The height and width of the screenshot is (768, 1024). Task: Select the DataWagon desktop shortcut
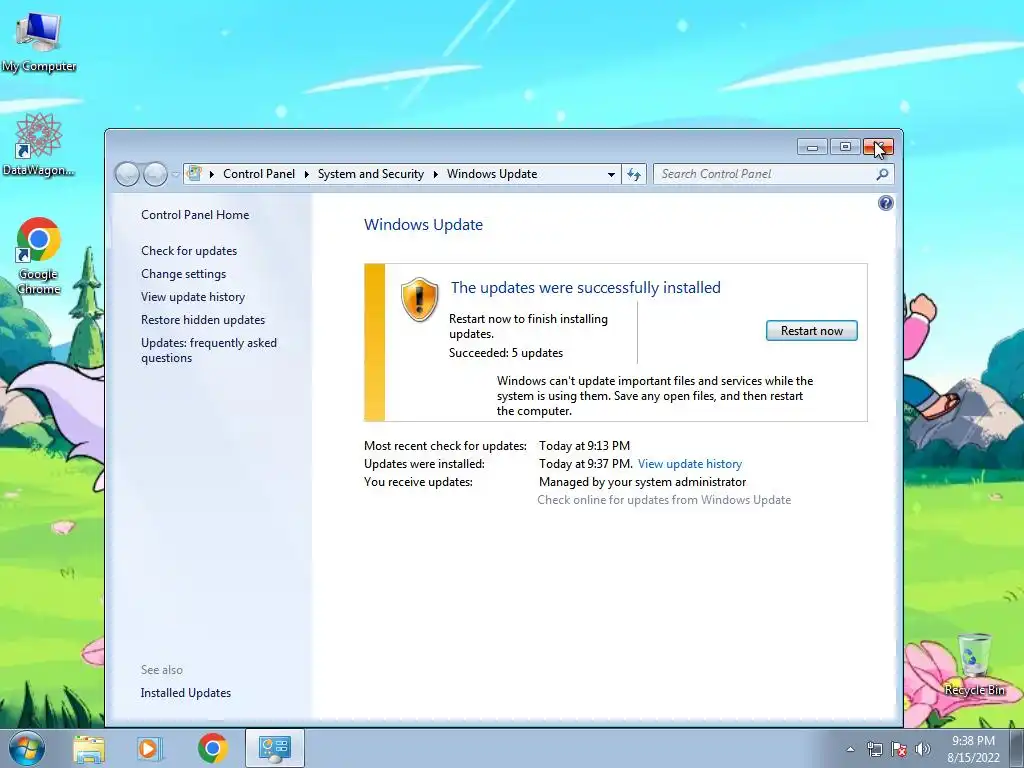pos(38,144)
